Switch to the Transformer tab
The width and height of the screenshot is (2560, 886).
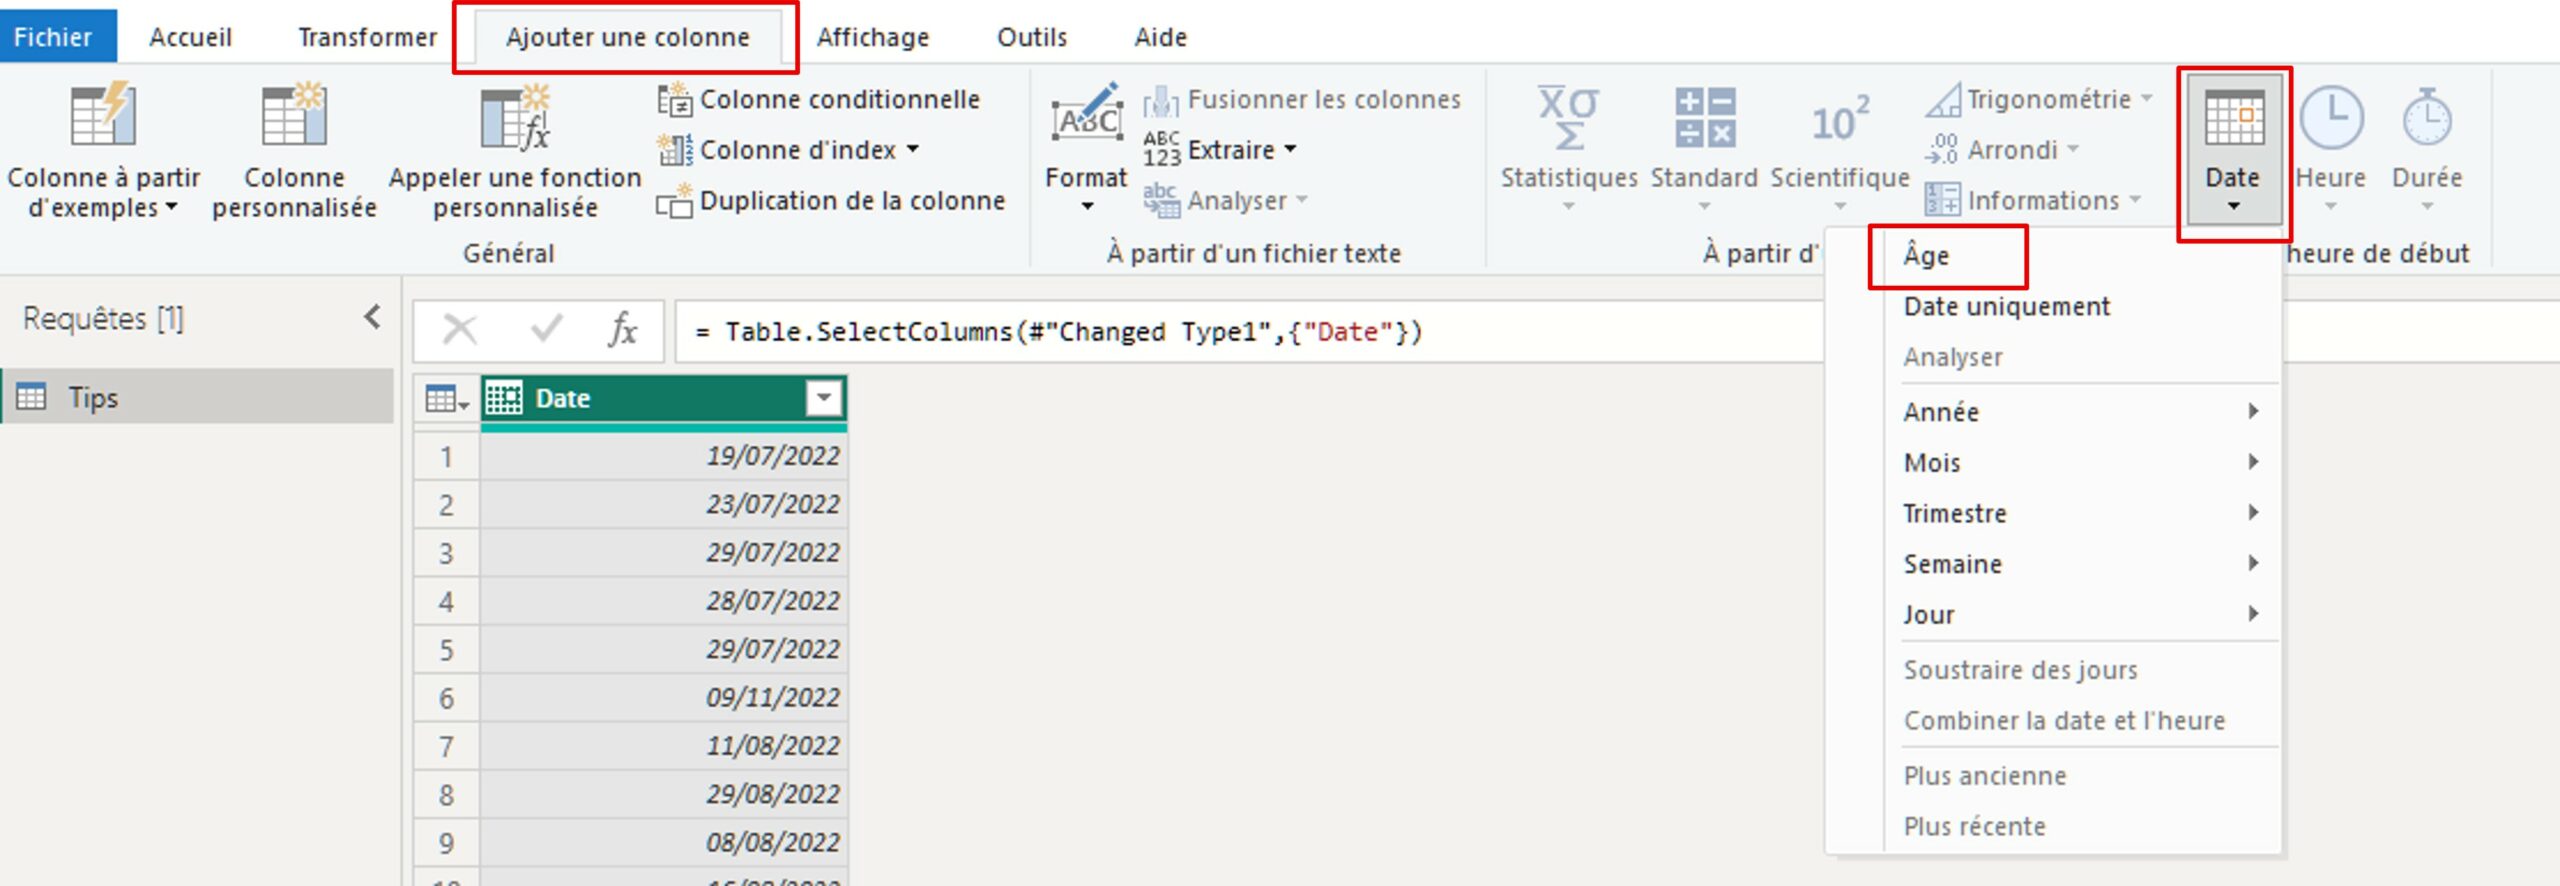click(367, 37)
